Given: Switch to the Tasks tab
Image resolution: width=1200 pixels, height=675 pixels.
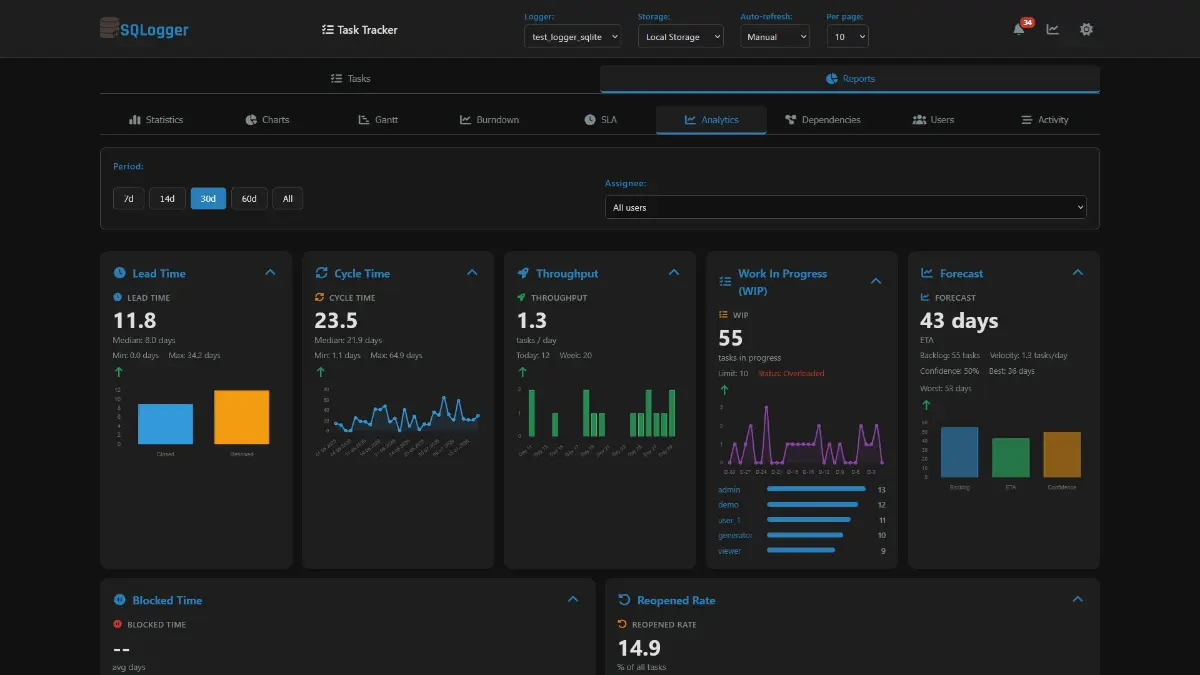Looking at the screenshot, I should [350, 78].
